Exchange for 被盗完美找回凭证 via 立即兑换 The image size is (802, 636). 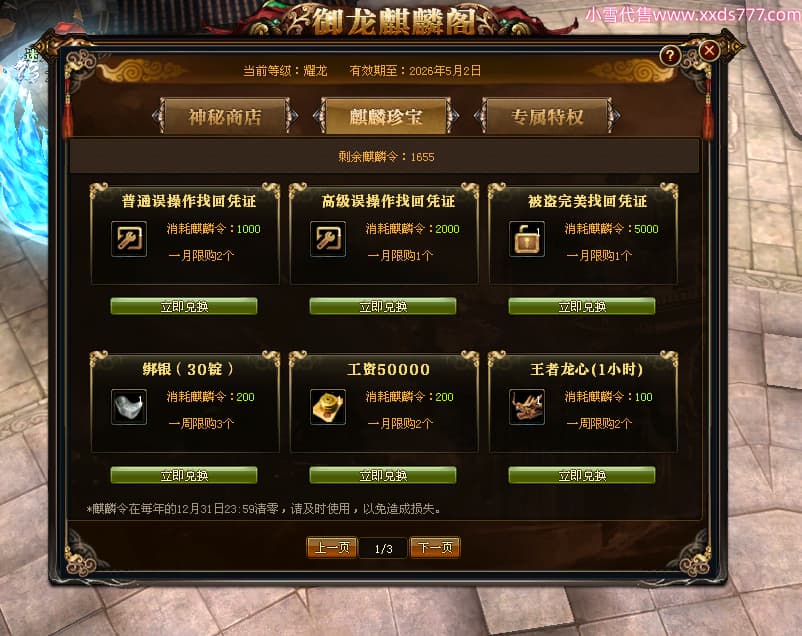tap(582, 306)
